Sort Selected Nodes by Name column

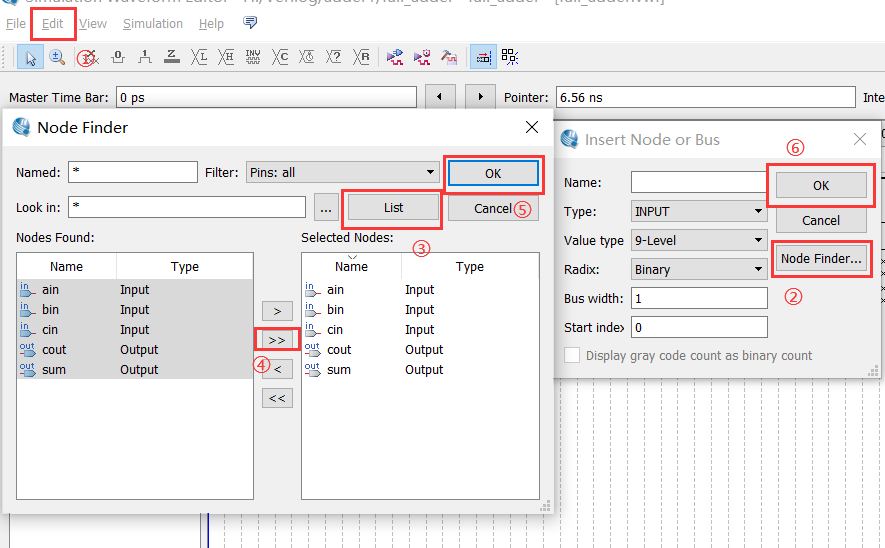[352, 266]
